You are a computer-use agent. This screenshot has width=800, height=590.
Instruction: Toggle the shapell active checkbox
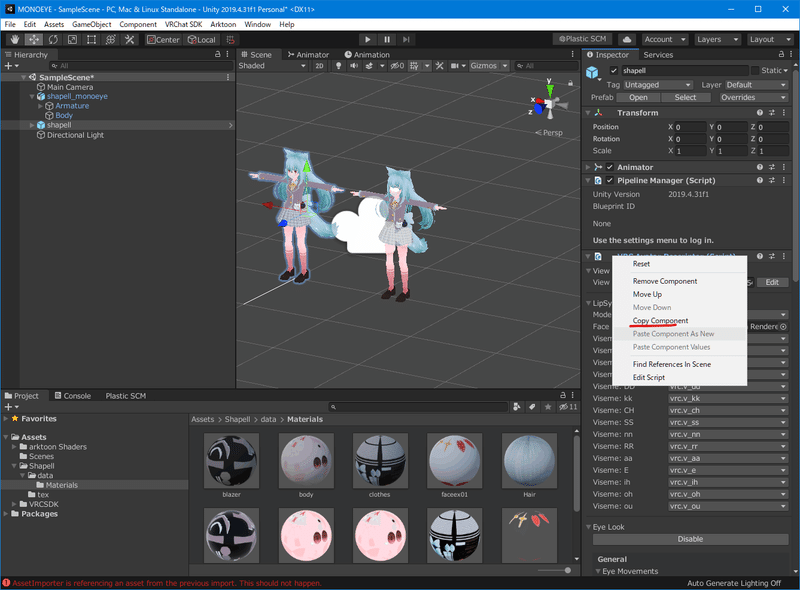tap(614, 70)
